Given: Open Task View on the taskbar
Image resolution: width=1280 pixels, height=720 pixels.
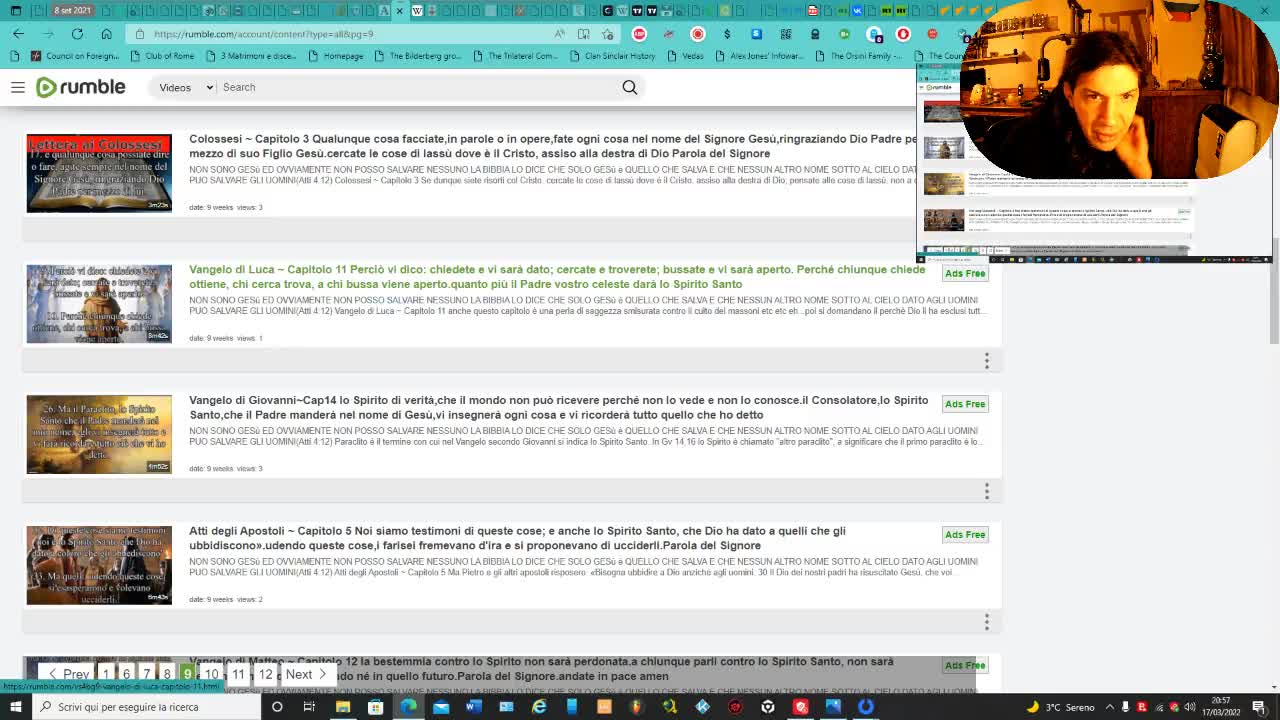Looking at the screenshot, I should click(309, 707).
